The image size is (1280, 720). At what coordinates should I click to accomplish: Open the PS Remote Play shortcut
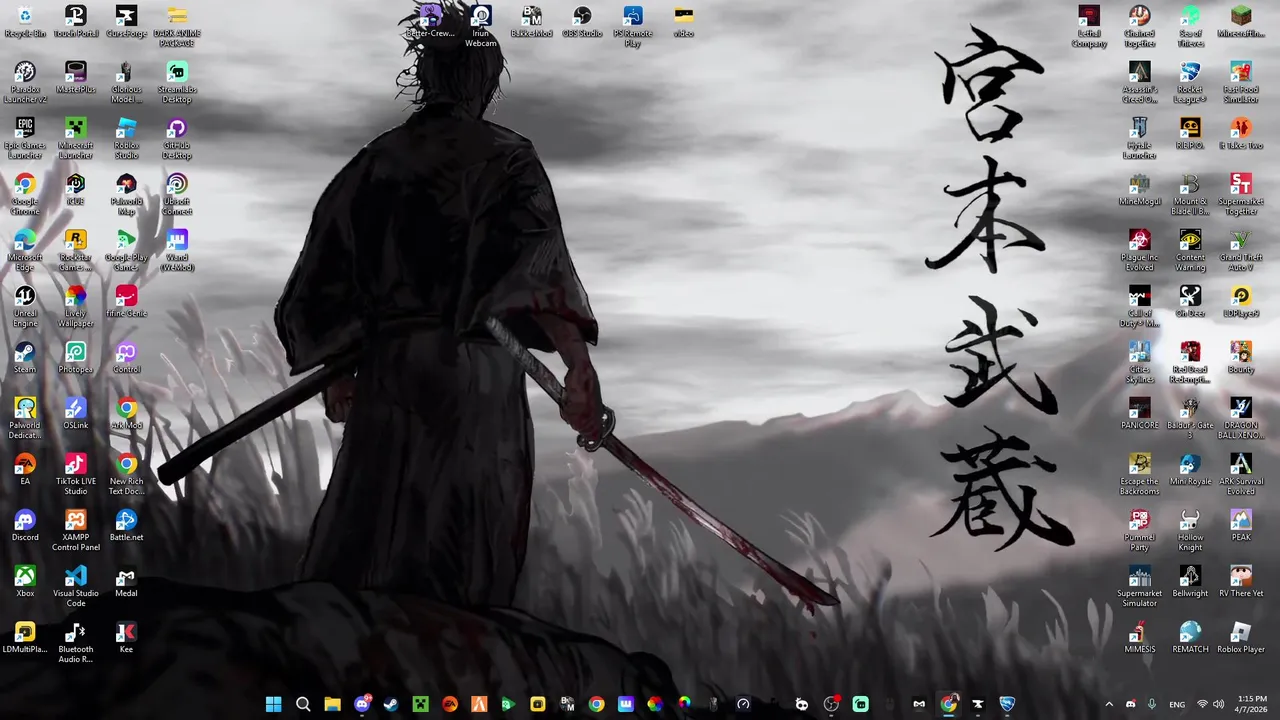(633, 27)
